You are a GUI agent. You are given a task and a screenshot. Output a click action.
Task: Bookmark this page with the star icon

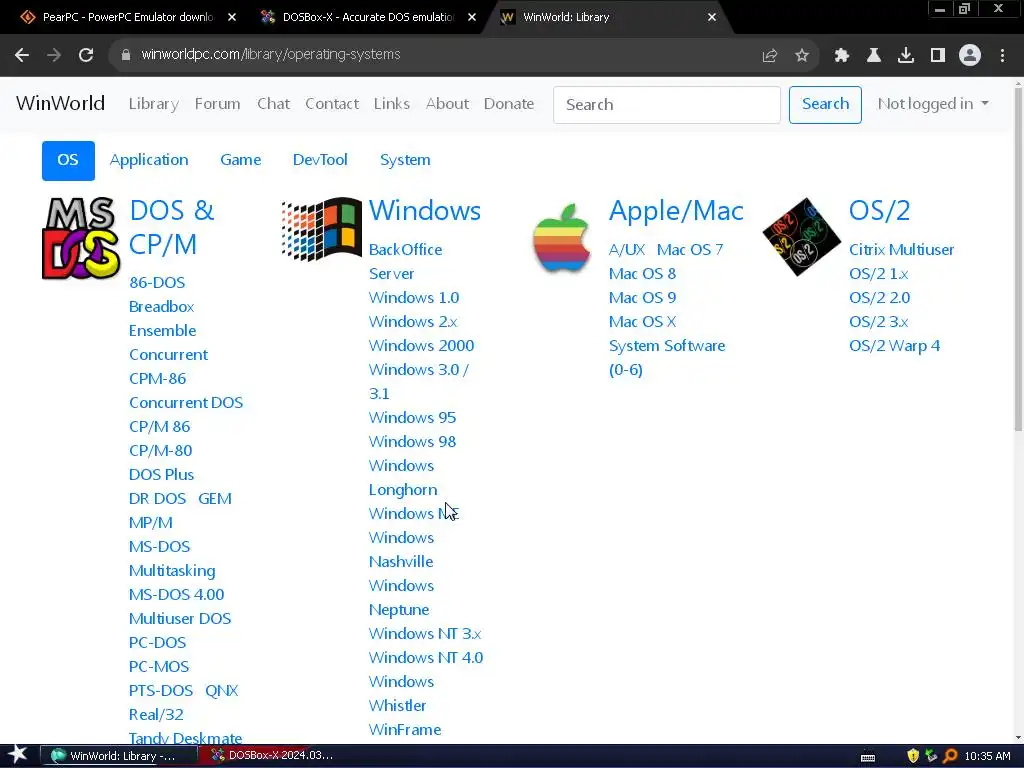point(802,56)
